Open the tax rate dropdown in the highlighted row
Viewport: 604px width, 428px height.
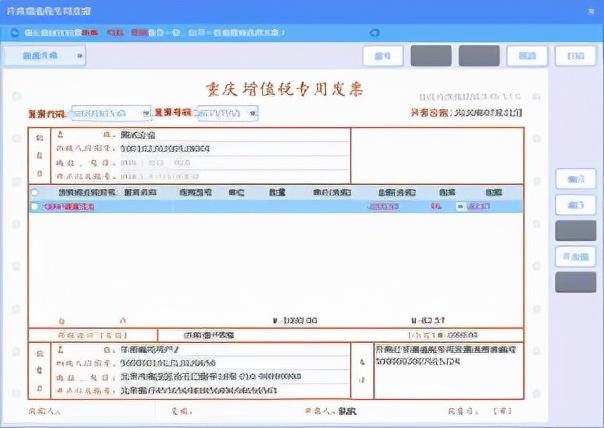pos(460,206)
